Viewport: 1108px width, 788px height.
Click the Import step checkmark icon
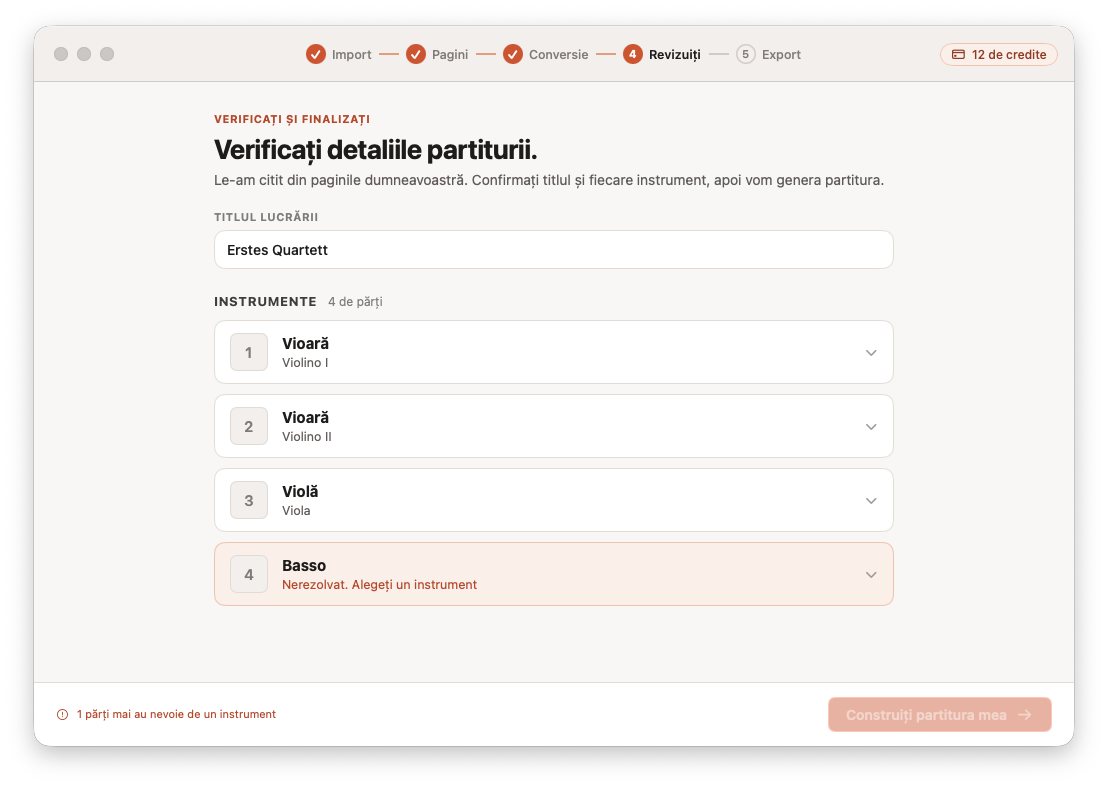(x=316, y=54)
